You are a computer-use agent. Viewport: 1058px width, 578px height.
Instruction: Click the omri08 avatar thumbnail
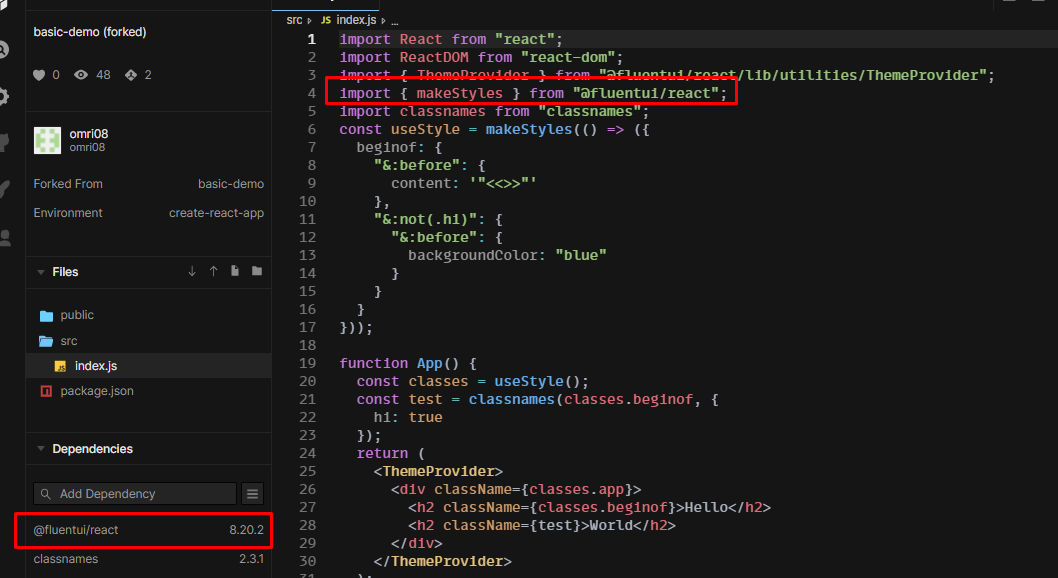[x=46, y=140]
